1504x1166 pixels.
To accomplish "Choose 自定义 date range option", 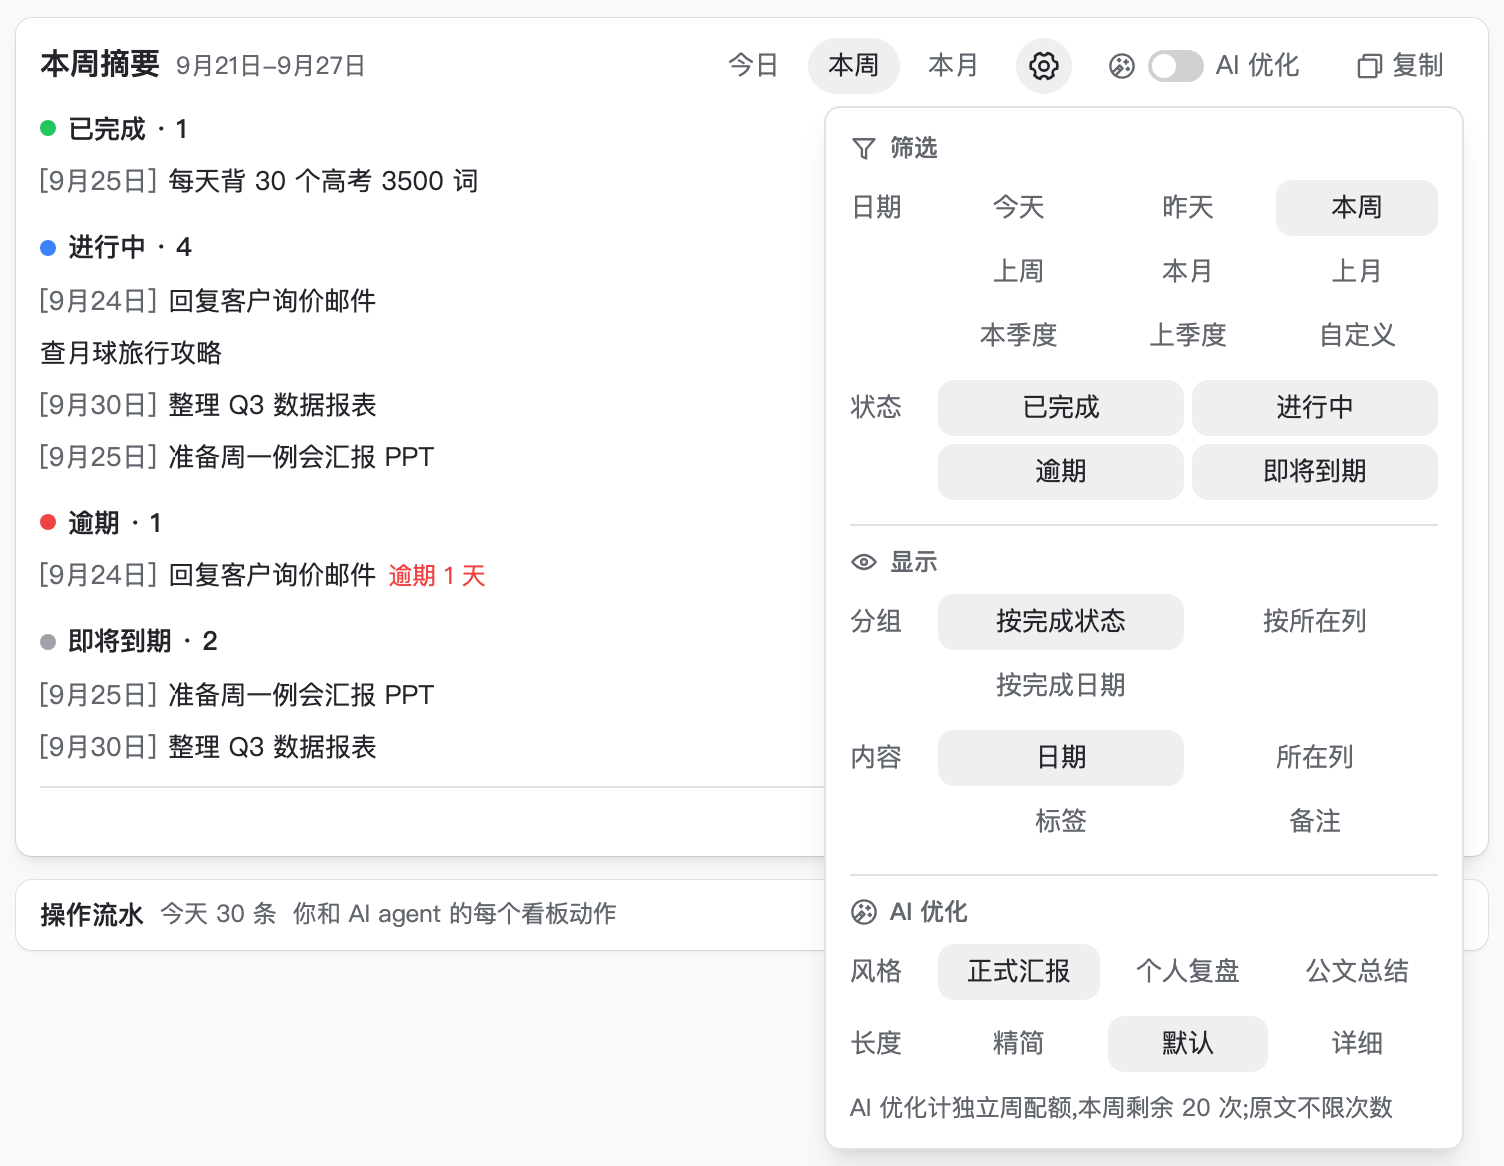I will 1357,336.
